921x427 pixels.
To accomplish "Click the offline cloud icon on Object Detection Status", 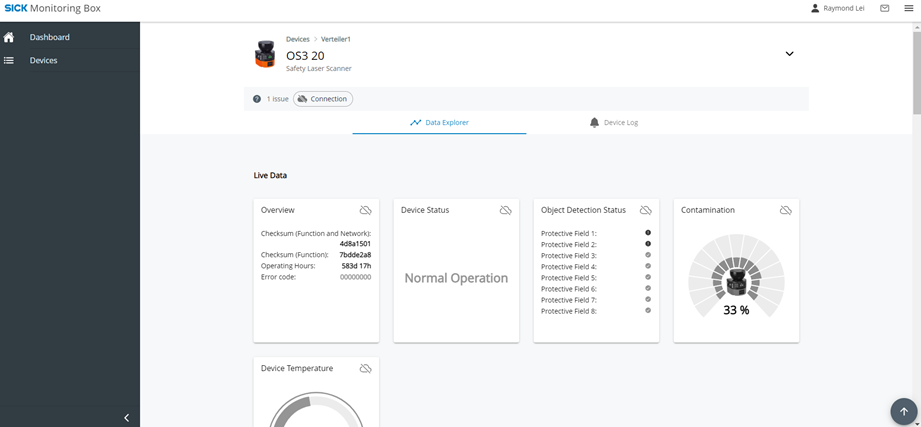I will point(646,210).
